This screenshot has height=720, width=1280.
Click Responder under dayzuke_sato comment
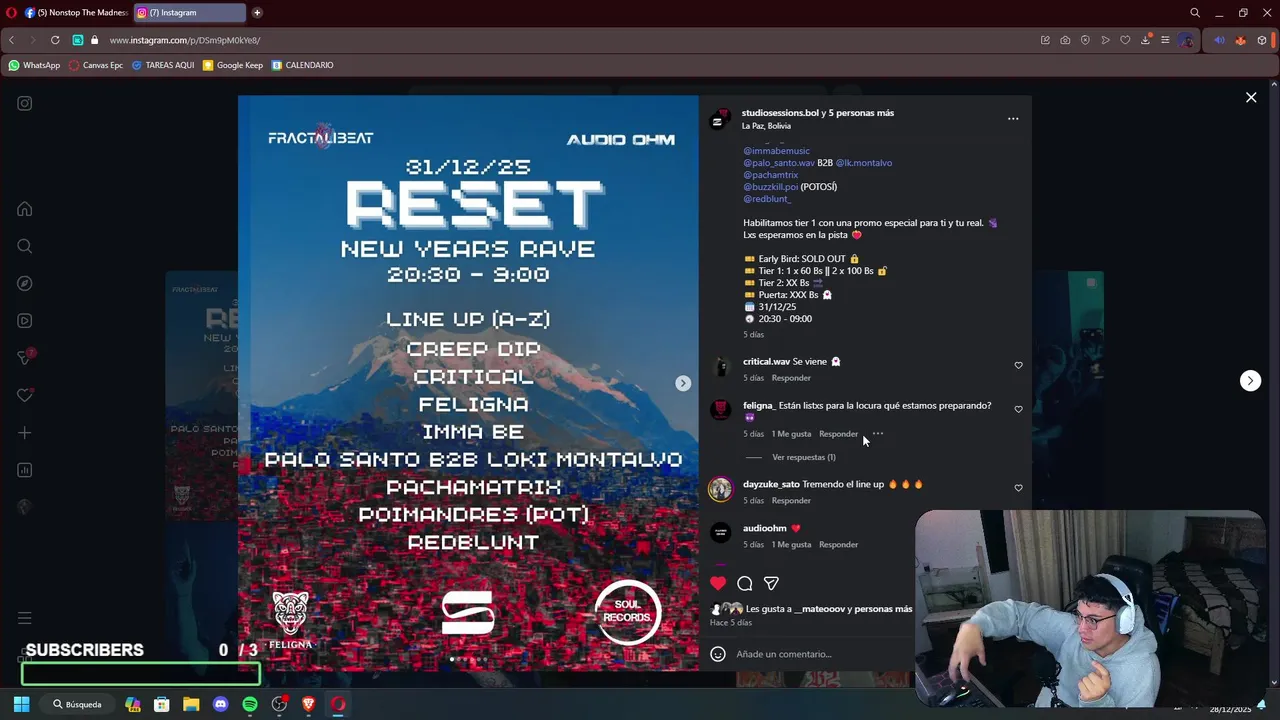791,500
